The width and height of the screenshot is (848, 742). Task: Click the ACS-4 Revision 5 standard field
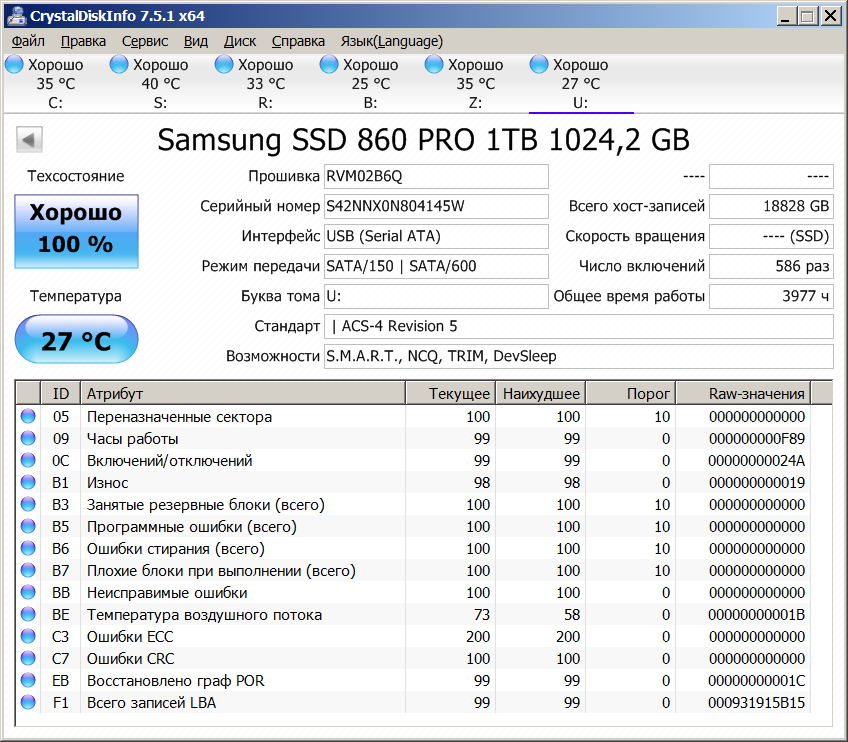click(x=579, y=326)
